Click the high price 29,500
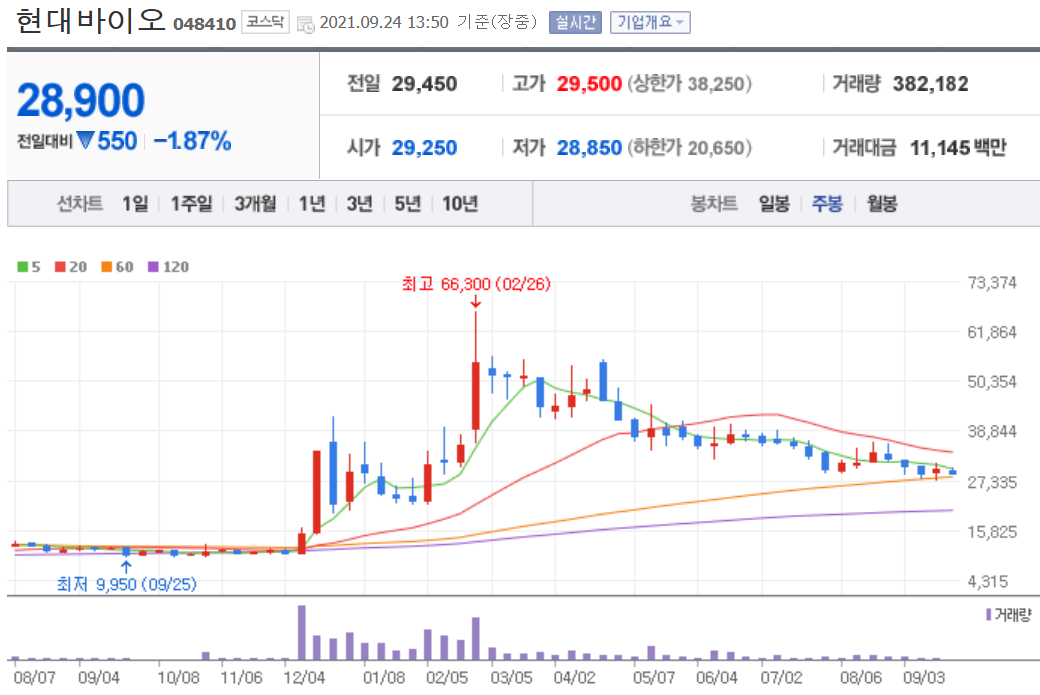 [x=589, y=84]
